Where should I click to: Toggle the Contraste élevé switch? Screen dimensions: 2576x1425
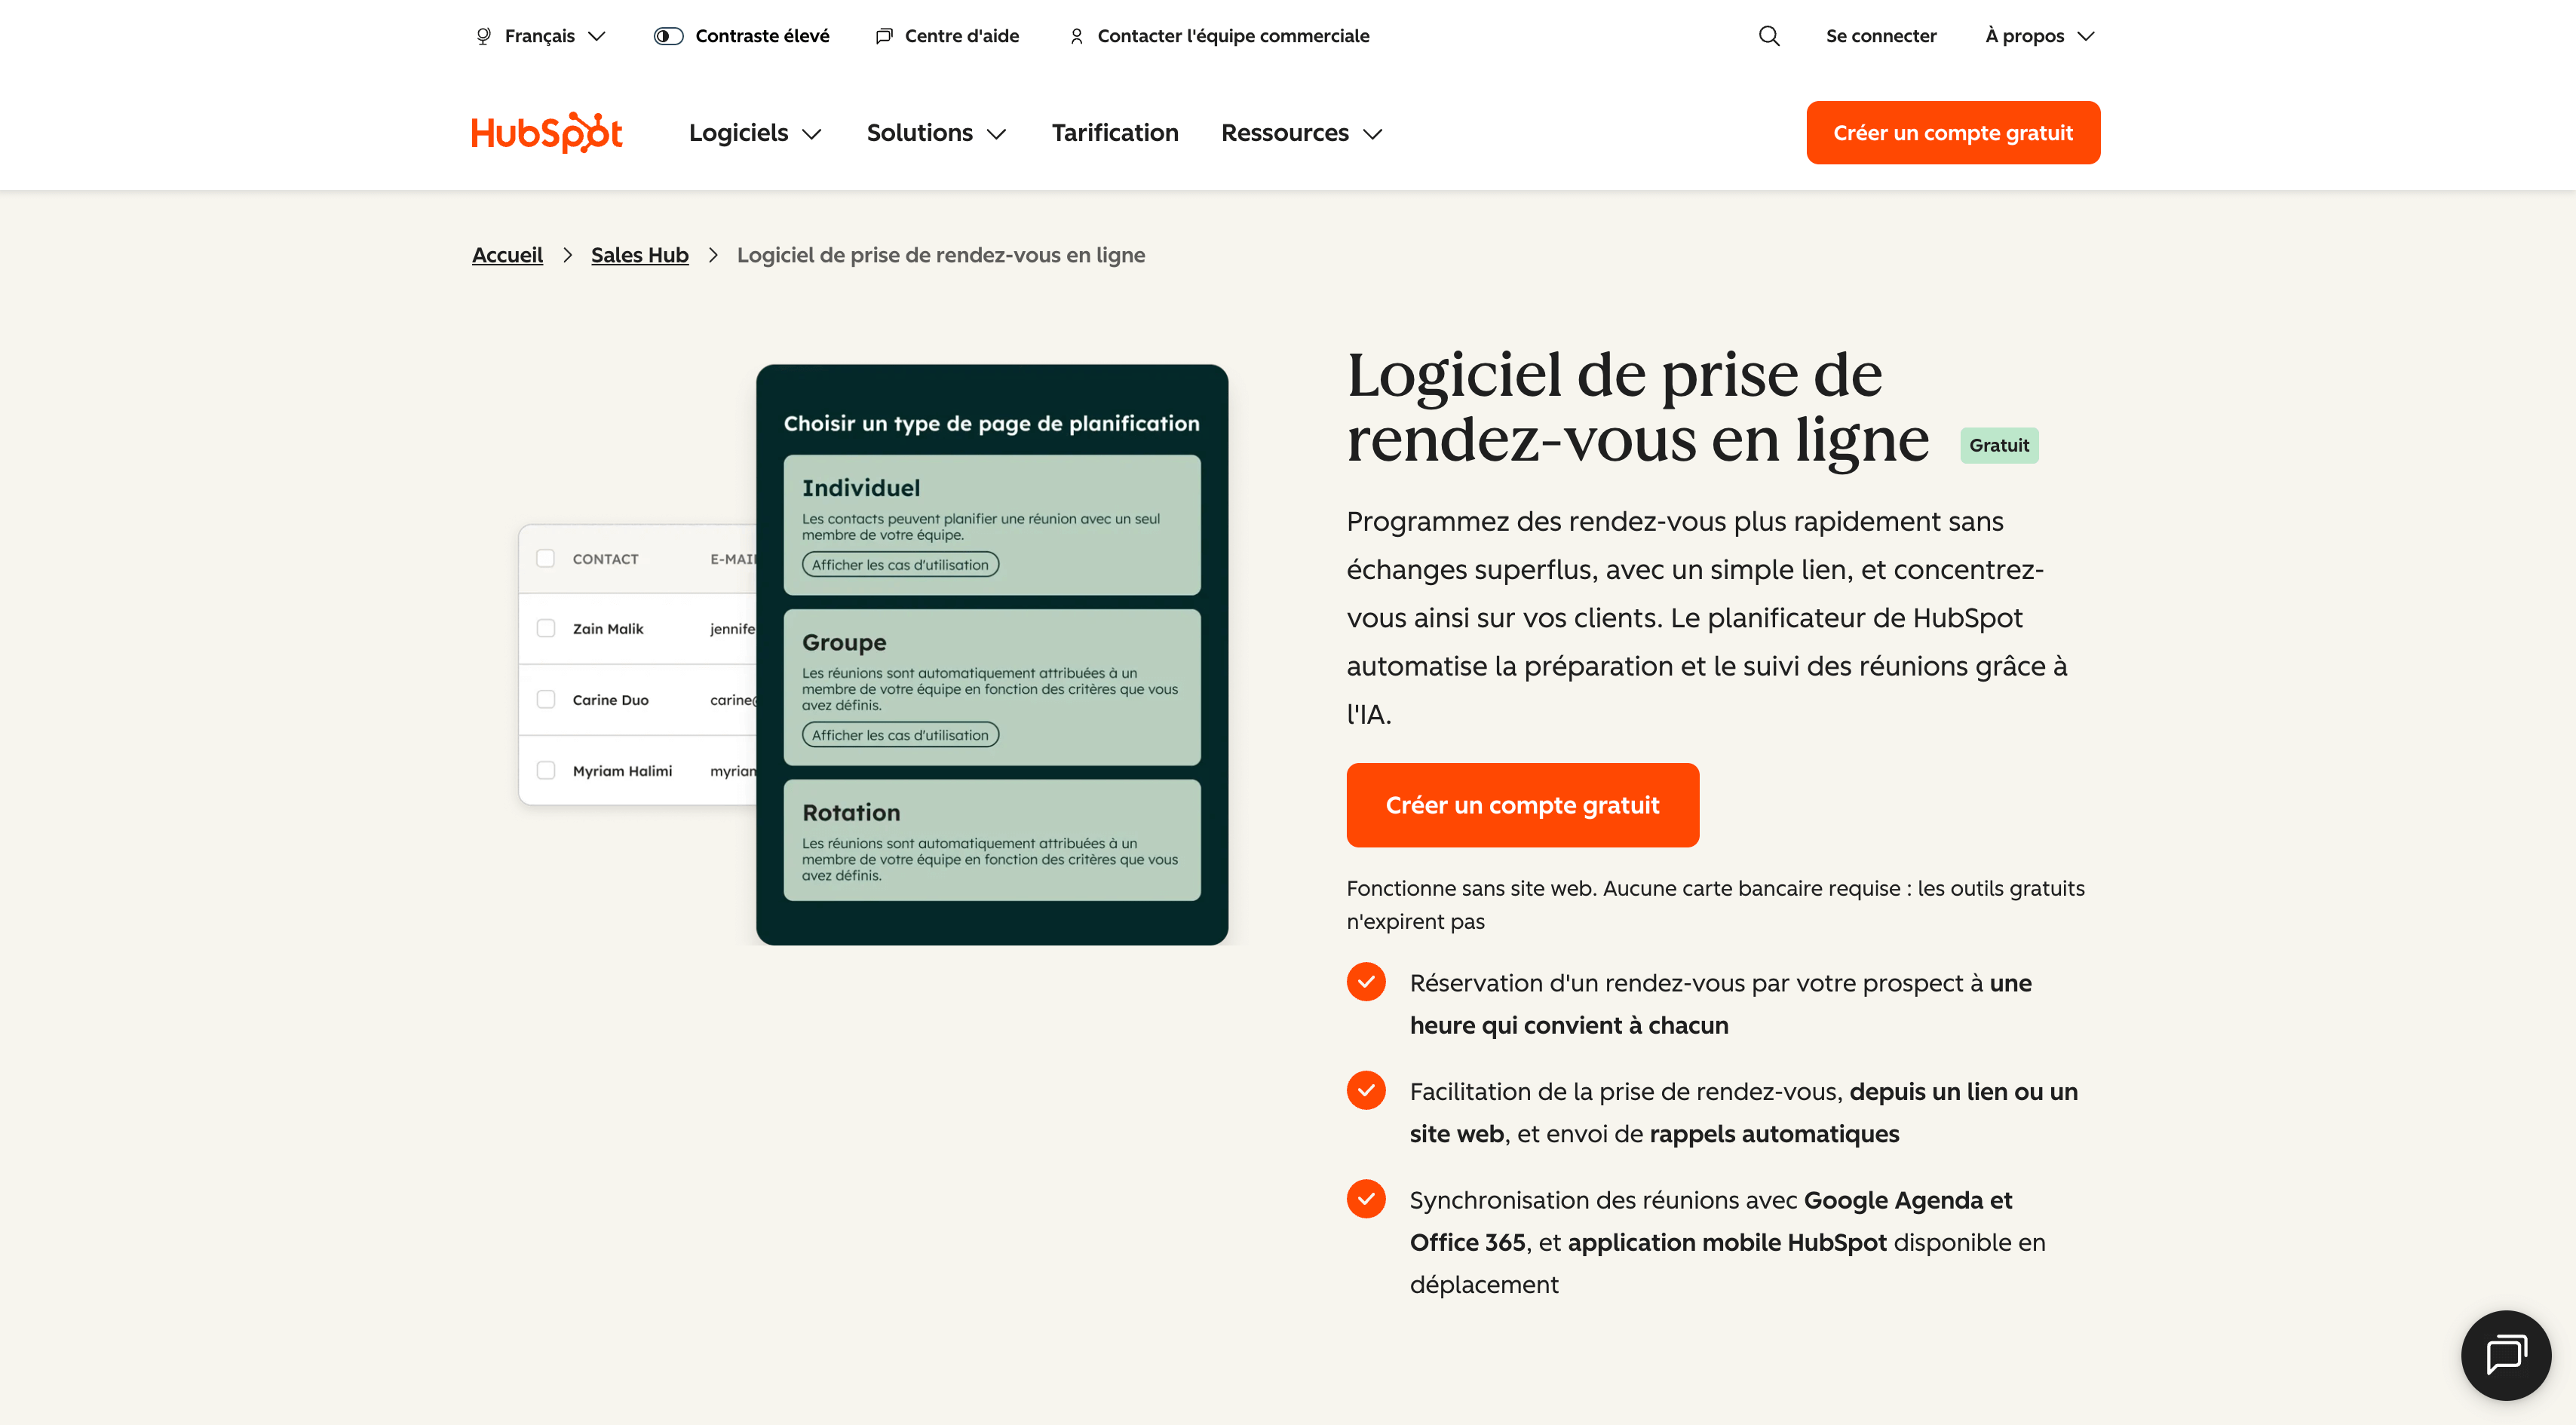(x=668, y=36)
